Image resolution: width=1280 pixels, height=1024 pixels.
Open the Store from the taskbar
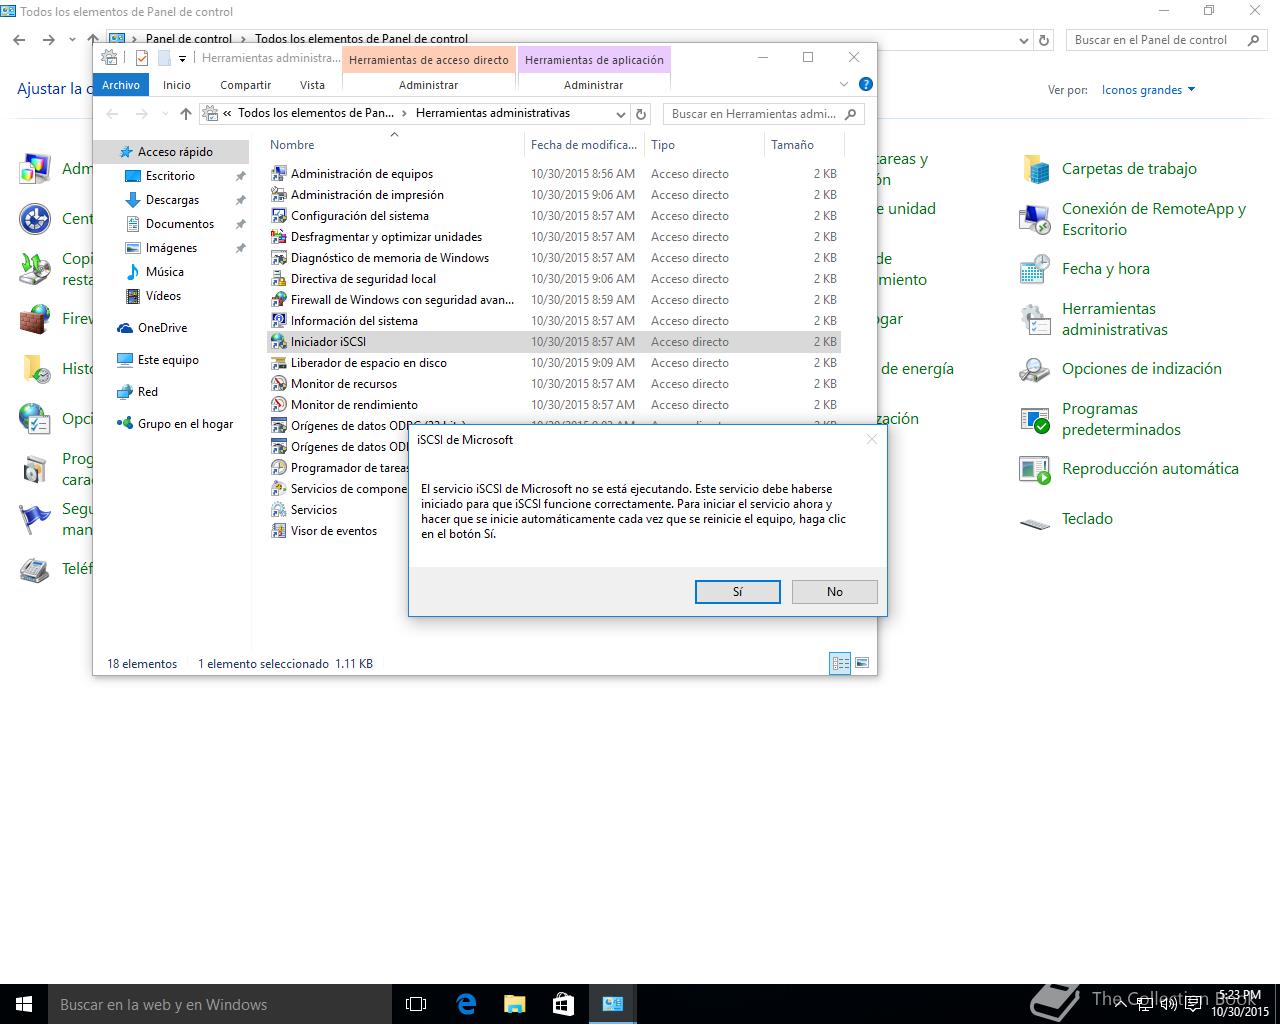point(563,1004)
